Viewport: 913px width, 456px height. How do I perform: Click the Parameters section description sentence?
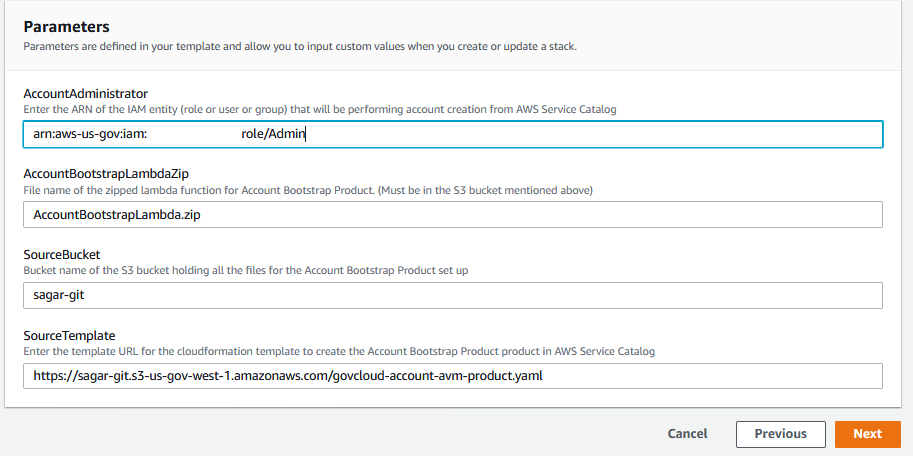(x=300, y=46)
